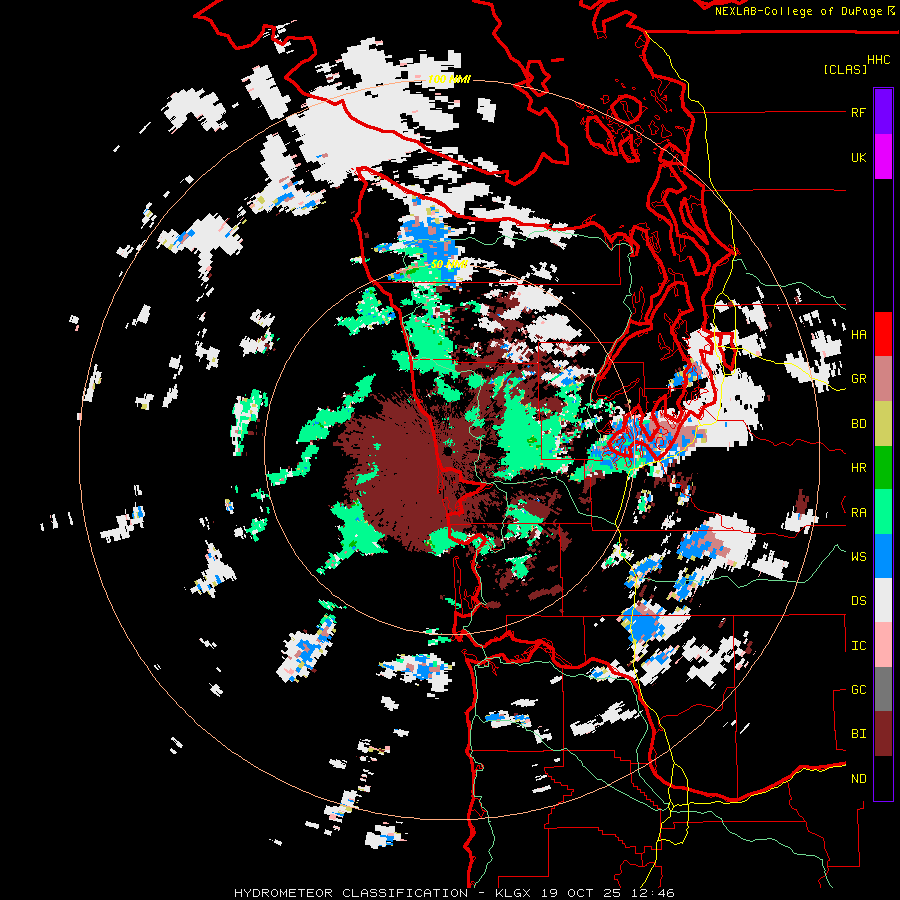Click the 100 NMI range ring label
This screenshot has width=900, height=900.
[449, 79]
